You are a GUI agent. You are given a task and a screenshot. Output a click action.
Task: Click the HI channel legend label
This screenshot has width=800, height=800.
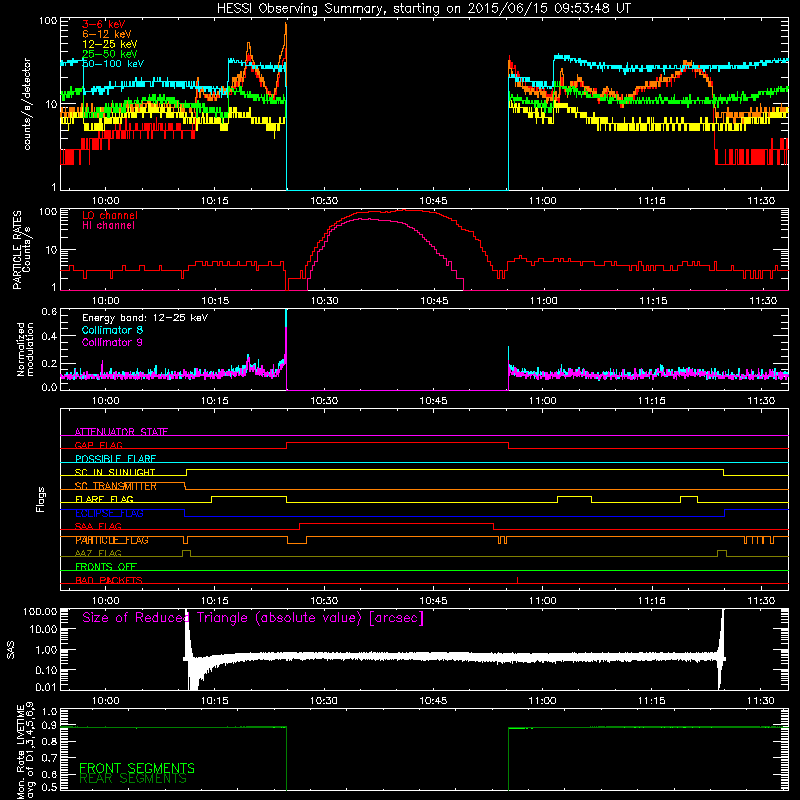(x=108, y=226)
